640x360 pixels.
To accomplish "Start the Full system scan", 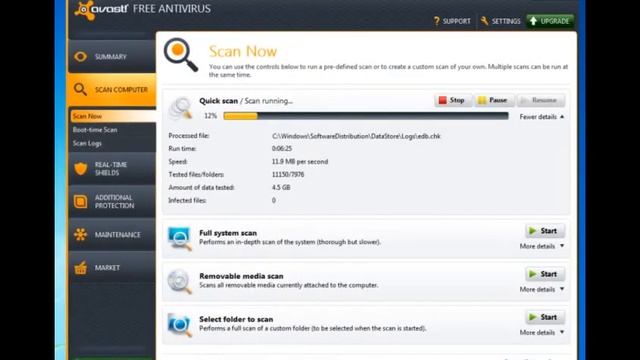I will [x=545, y=231].
